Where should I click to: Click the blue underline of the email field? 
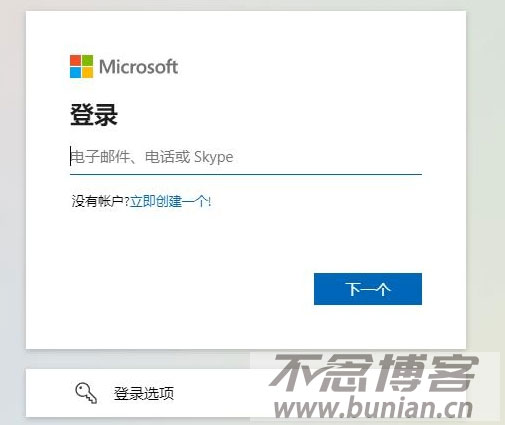246,174
